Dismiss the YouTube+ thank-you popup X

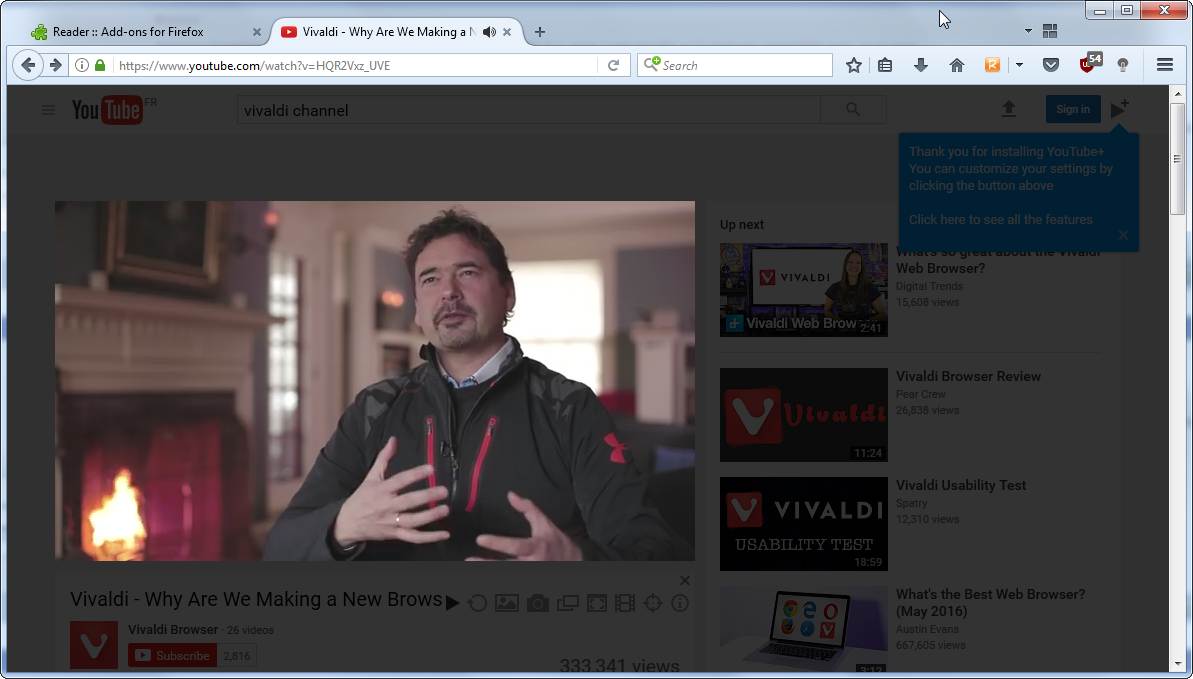coord(1123,235)
